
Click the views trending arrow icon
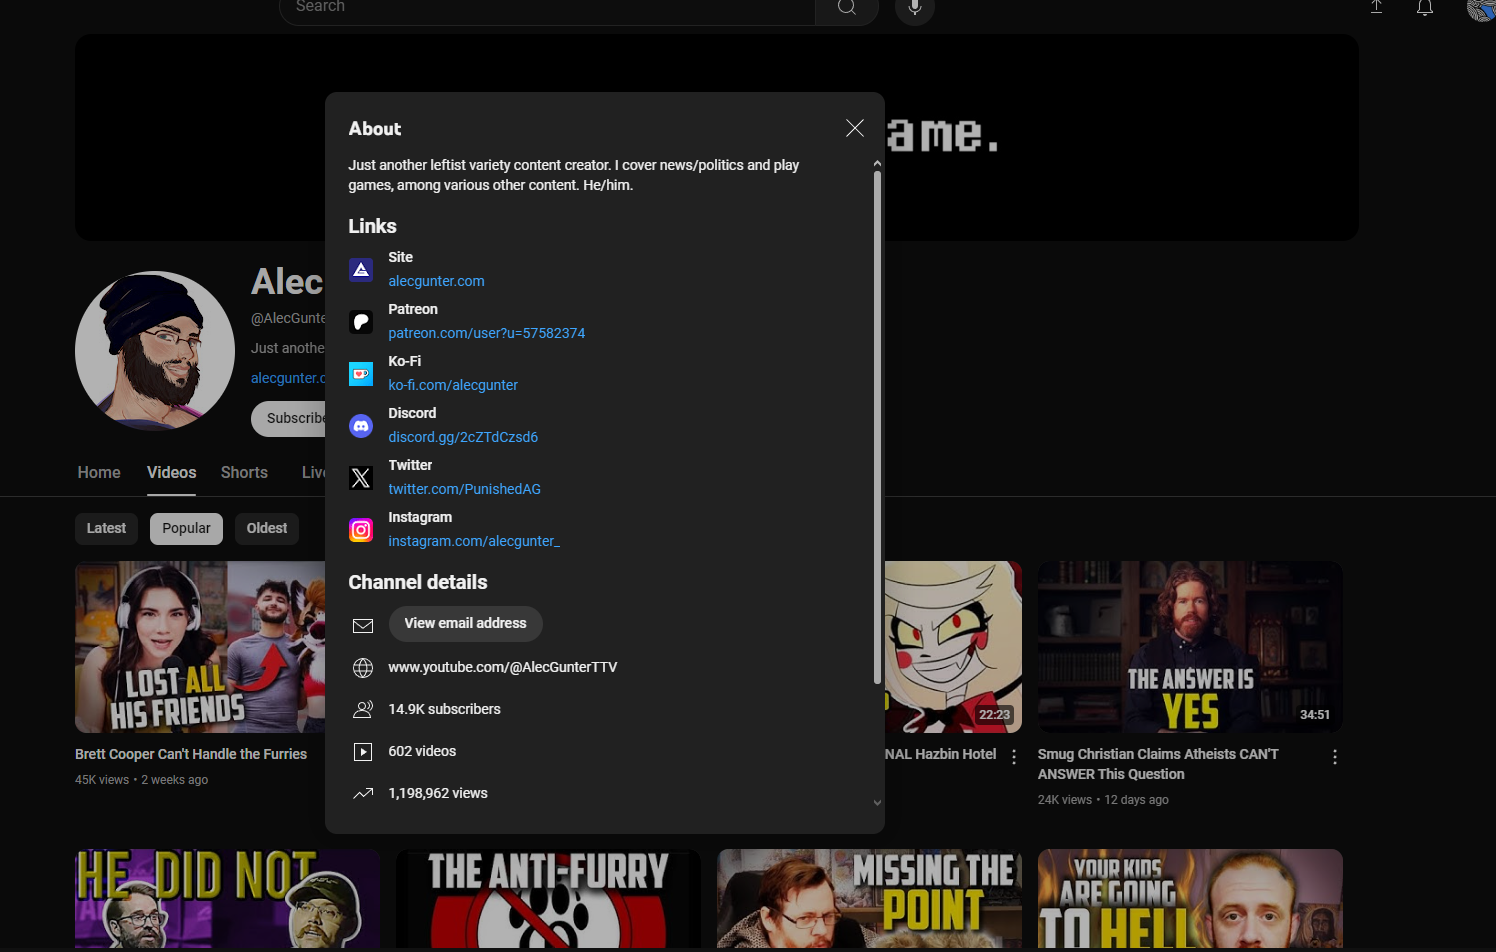(363, 794)
